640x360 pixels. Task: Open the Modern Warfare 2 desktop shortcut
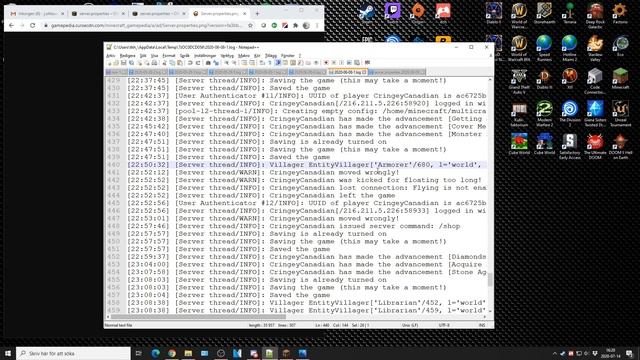(x=544, y=113)
